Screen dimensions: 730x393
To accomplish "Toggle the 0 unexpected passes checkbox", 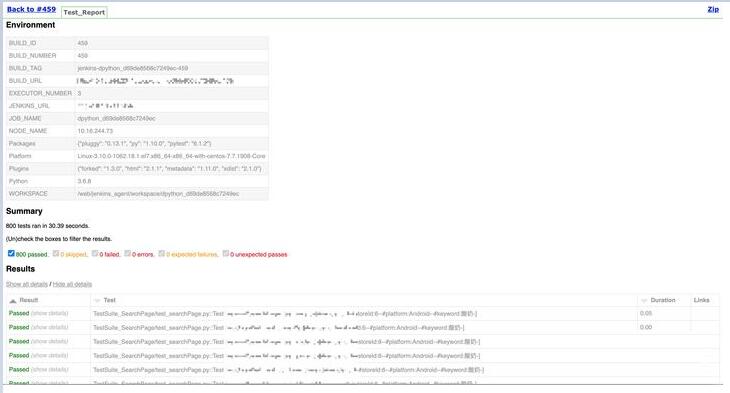I will pyautogui.click(x=226, y=253).
